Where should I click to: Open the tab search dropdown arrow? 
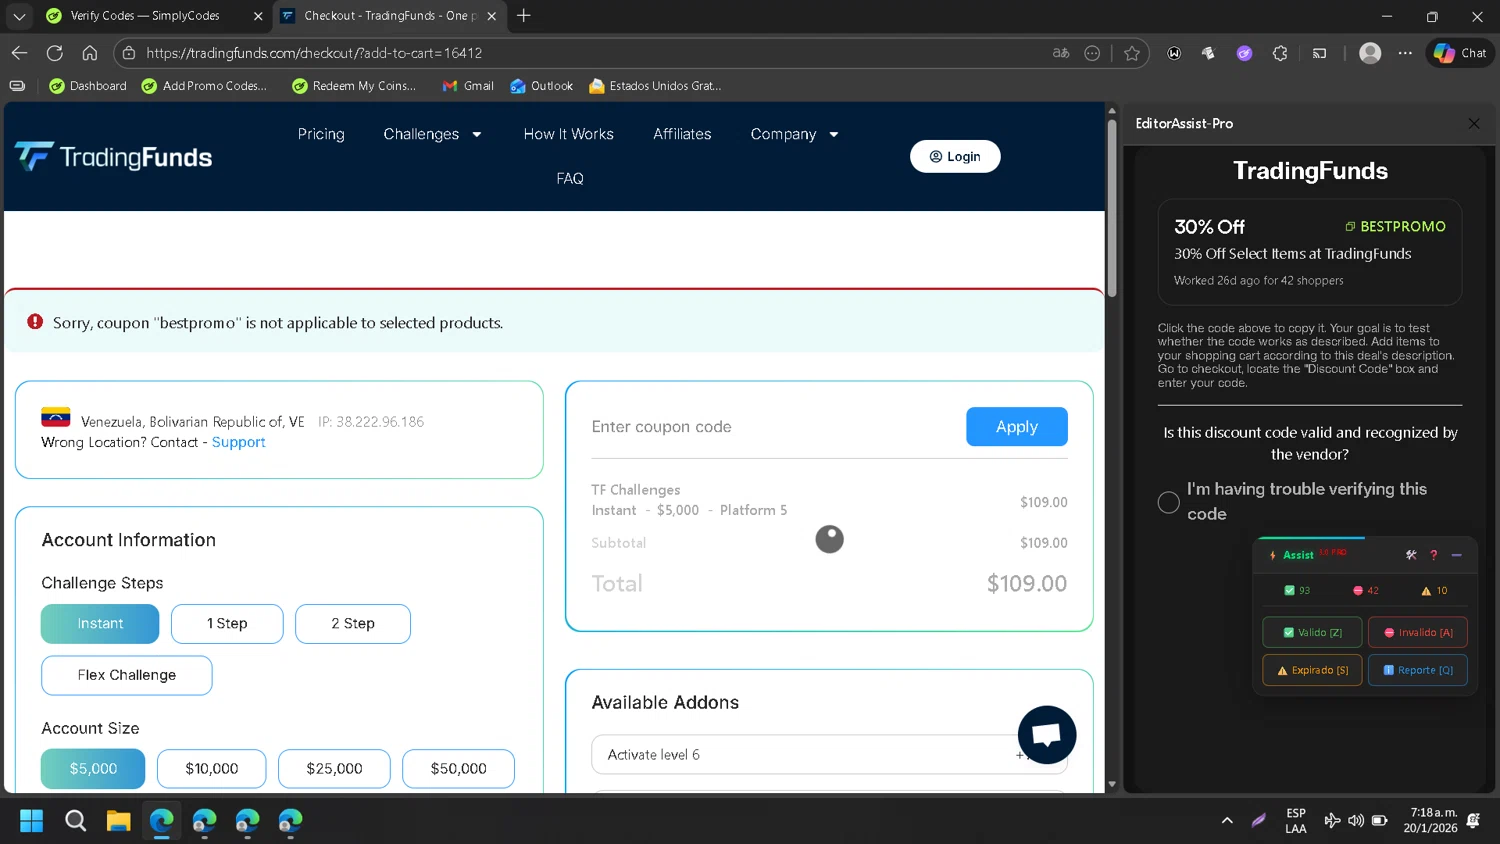coord(19,16)
